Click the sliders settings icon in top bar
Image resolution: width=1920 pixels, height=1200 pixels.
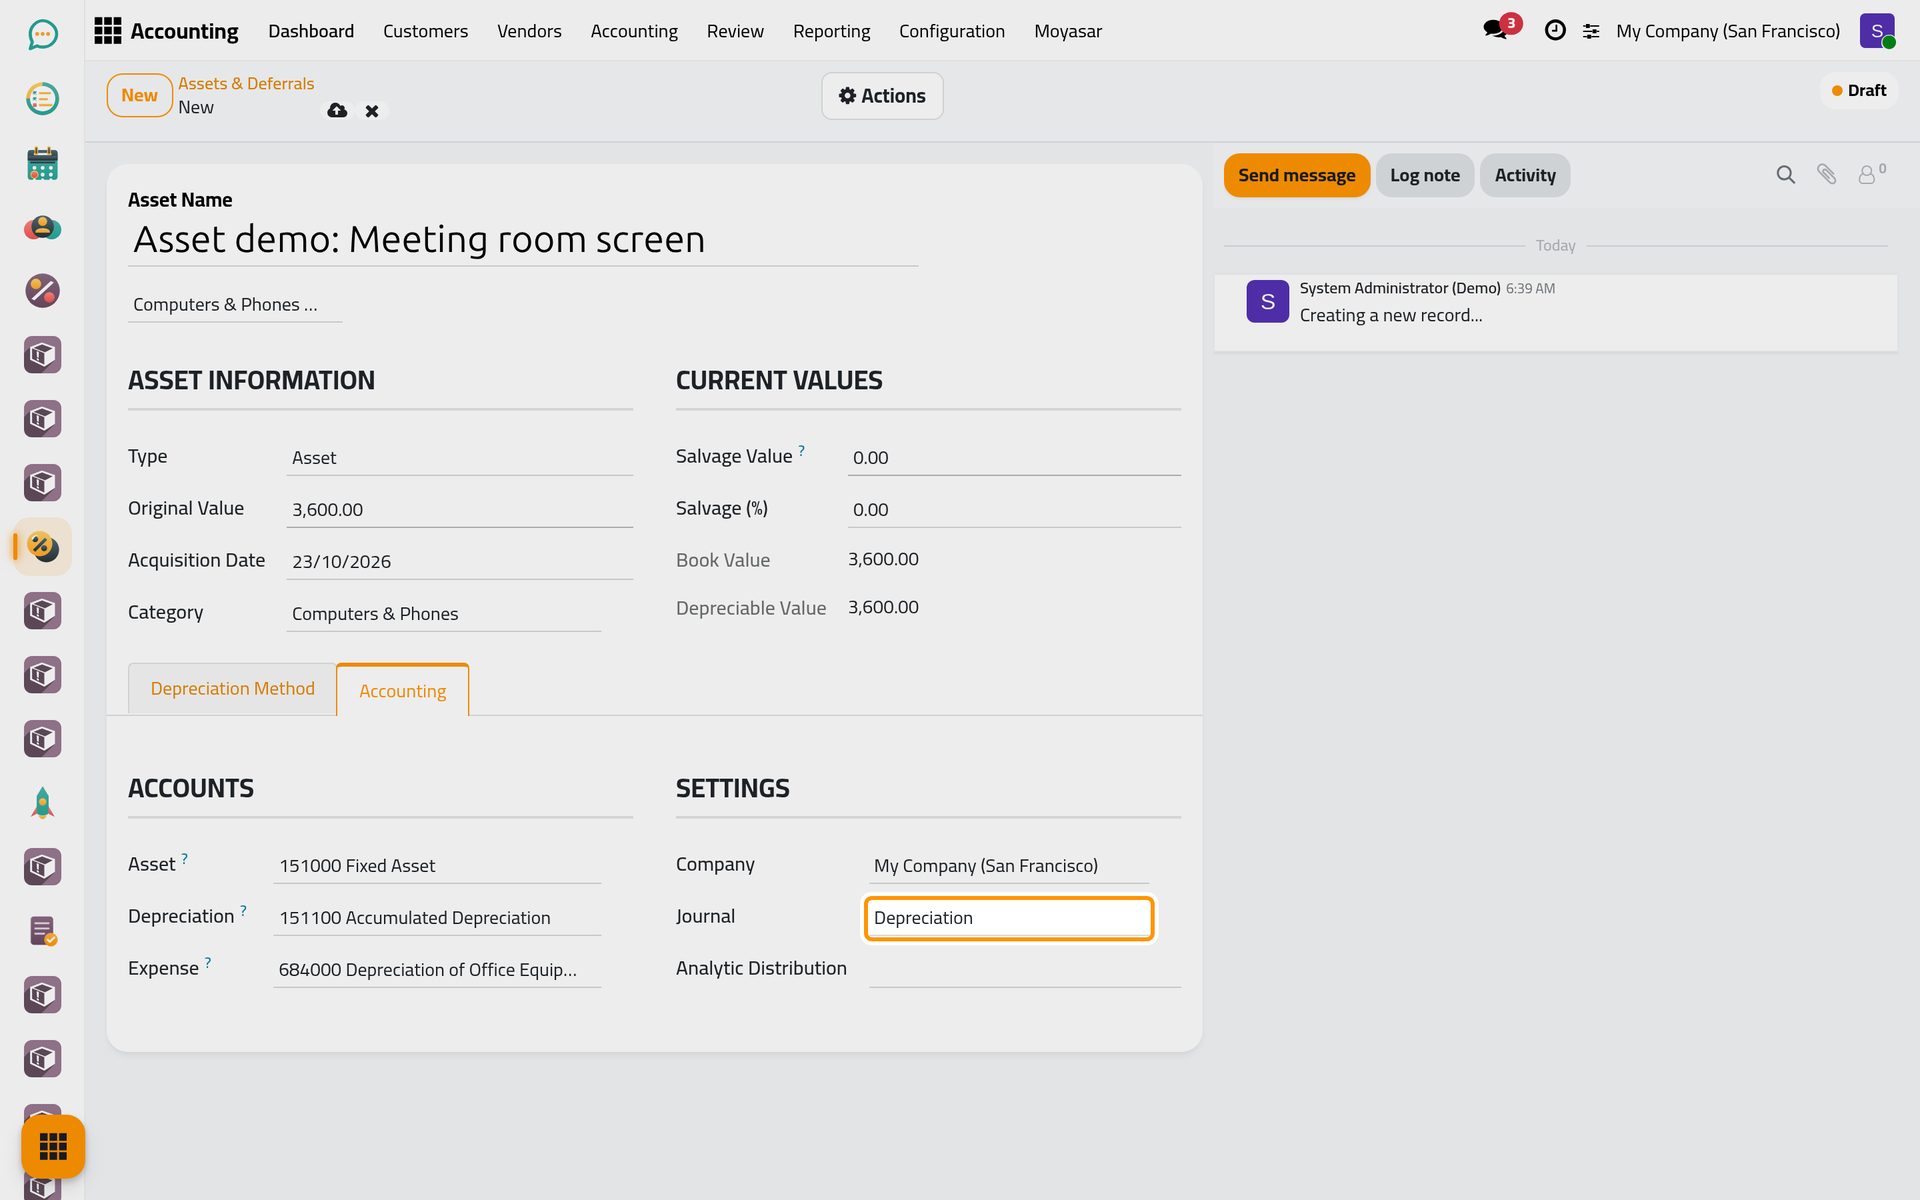click(1591, 31)
